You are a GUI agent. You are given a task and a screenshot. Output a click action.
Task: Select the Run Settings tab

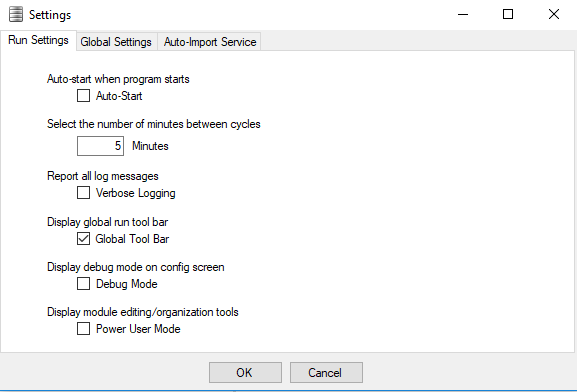tap(38, 40)
